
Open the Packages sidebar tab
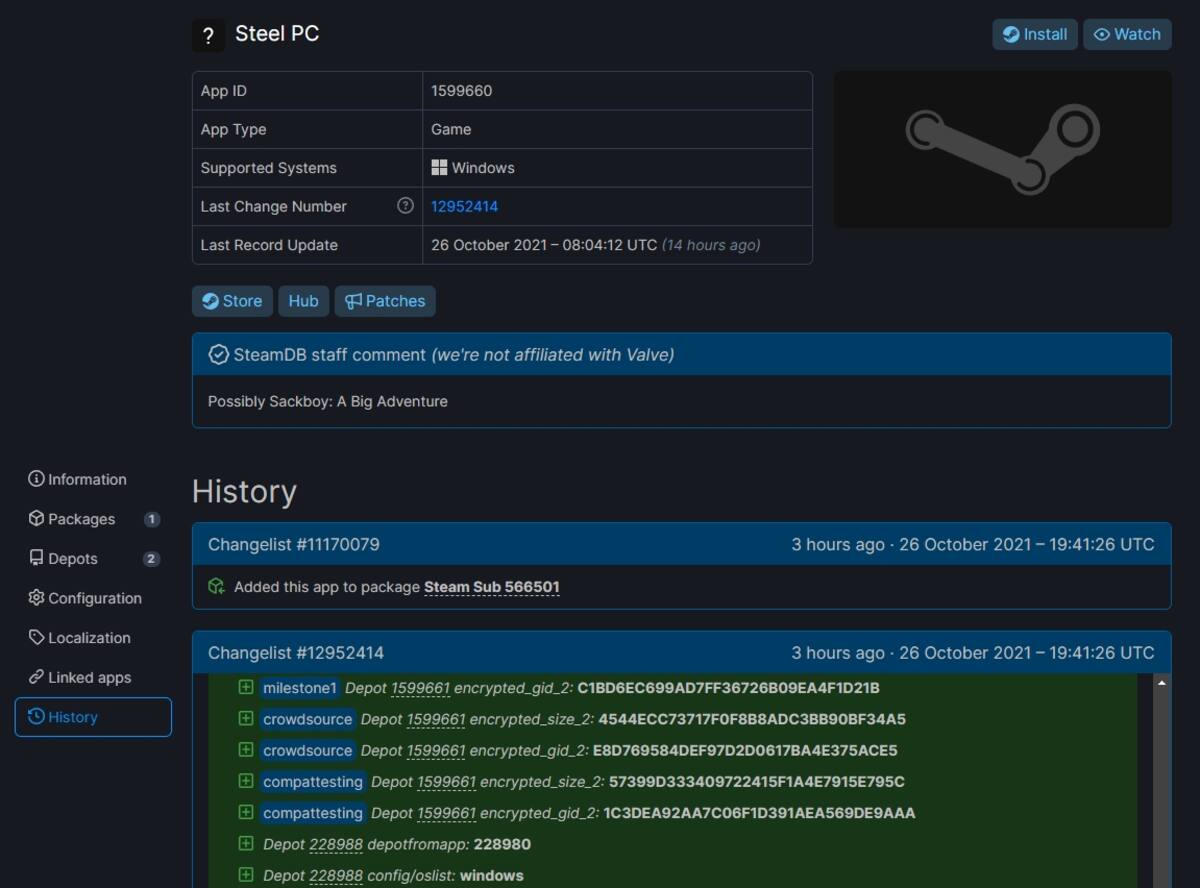pyautogui.click(x=93, y=519)
